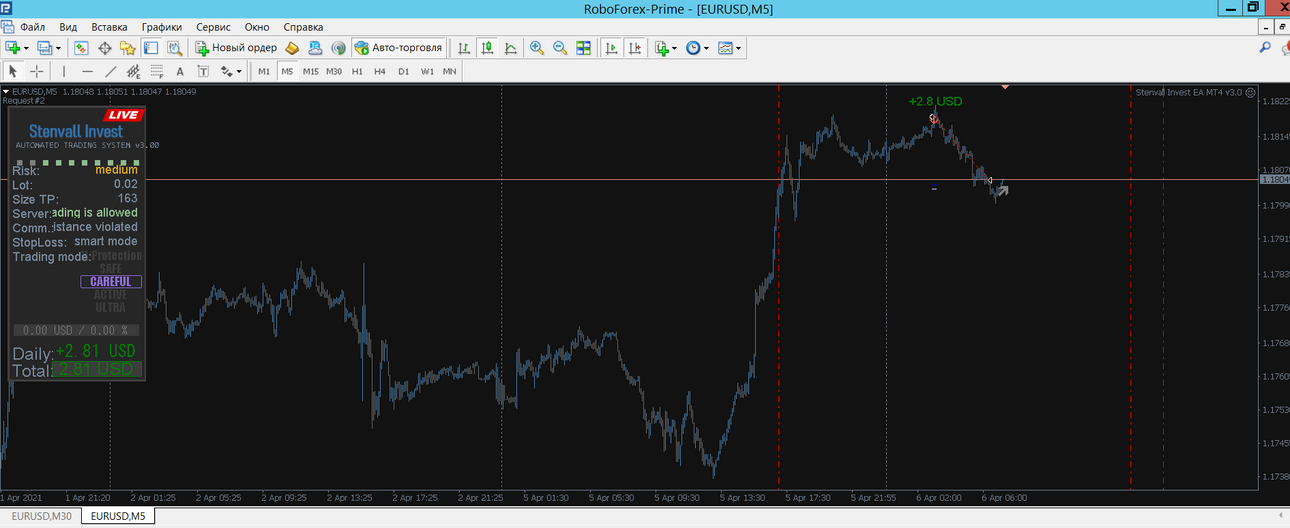Set timeframe to H1
Screen dimensions: 1290x528
[x=357, y=71]
